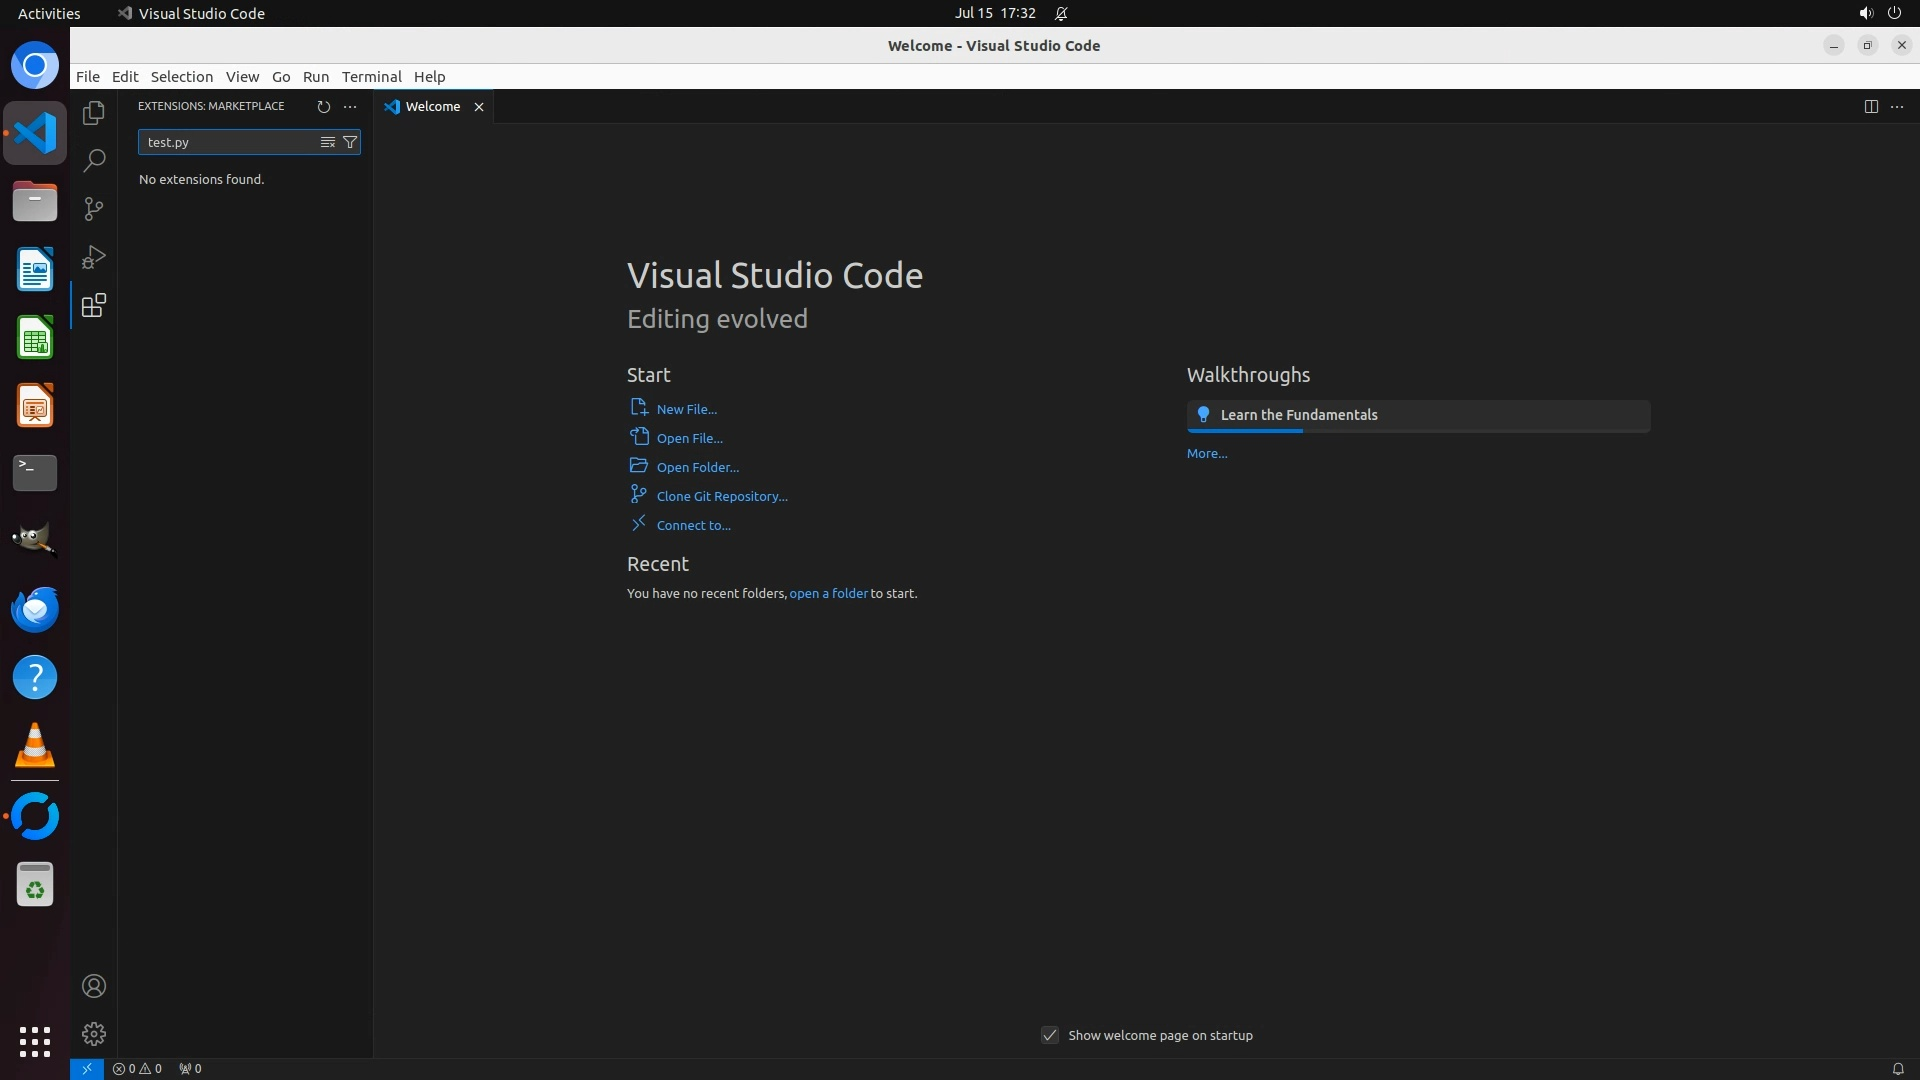Screen dimensions: 1920x1080
Task: Select the Welcome tab
Action: pyautogui.click(x=433, y=106)
